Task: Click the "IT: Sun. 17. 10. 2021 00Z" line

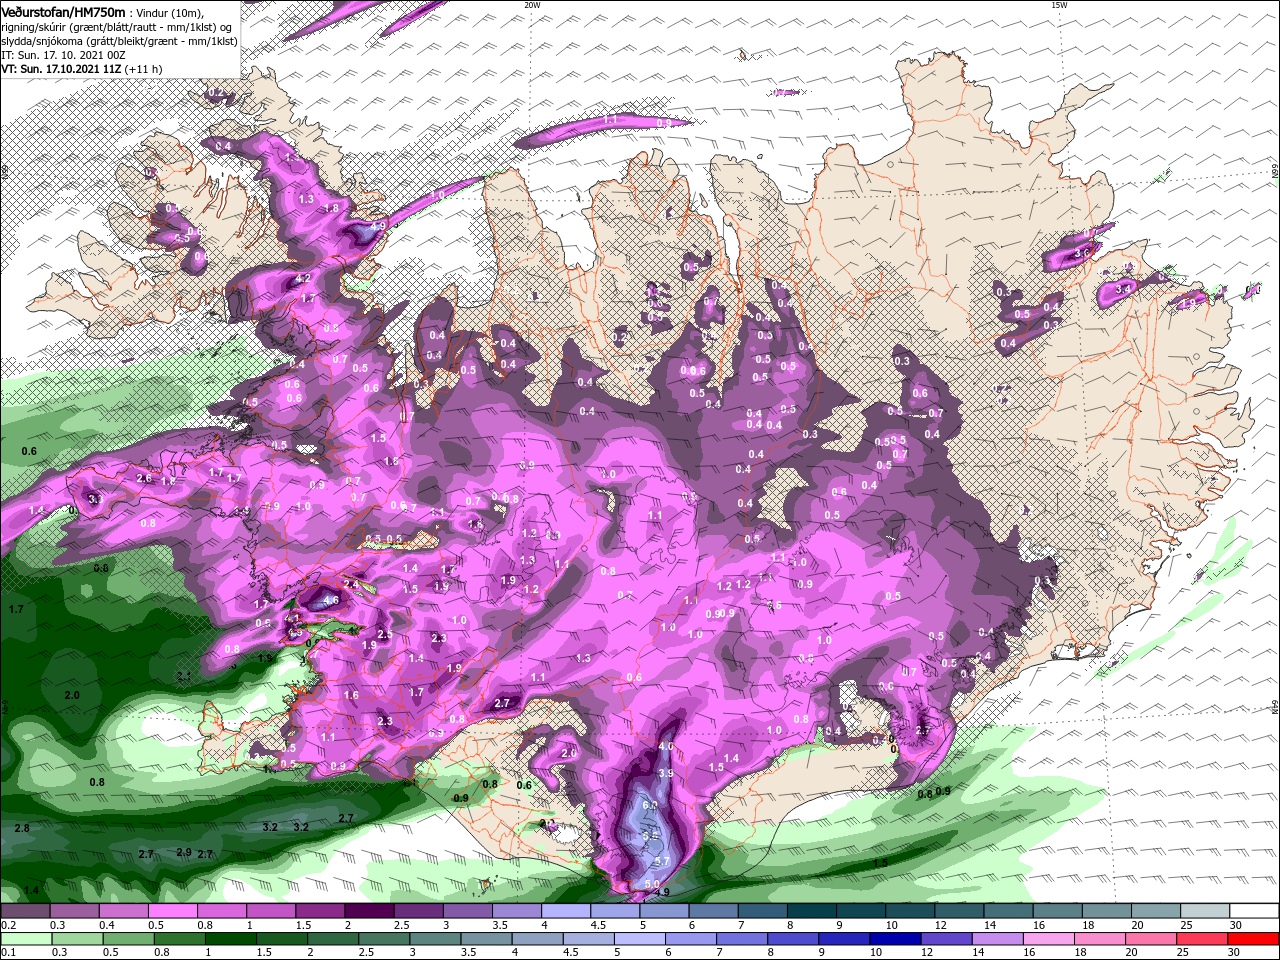Action: (x=62, y=55)
